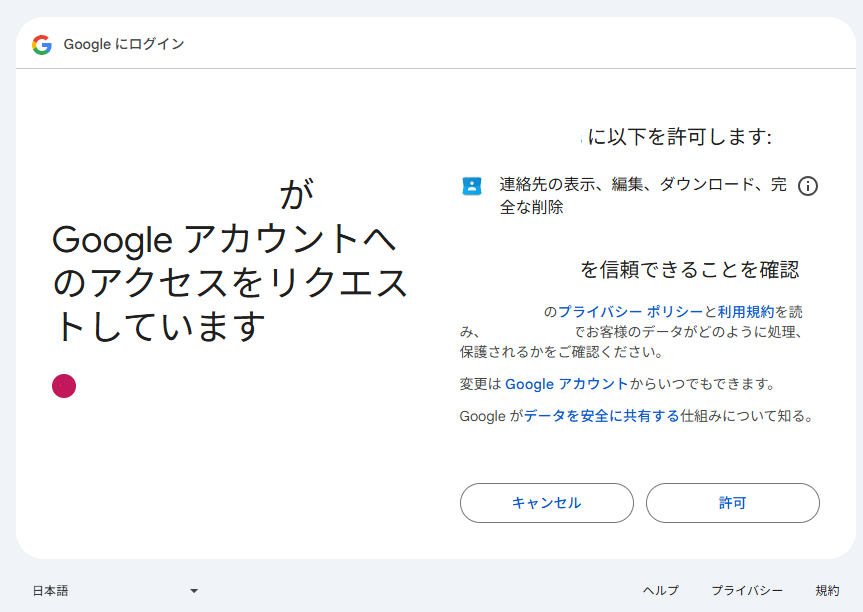Click the アクセスをリクエスト main heading
The width and height of the screenshot is (863, 612).
[x=230, y=283]
